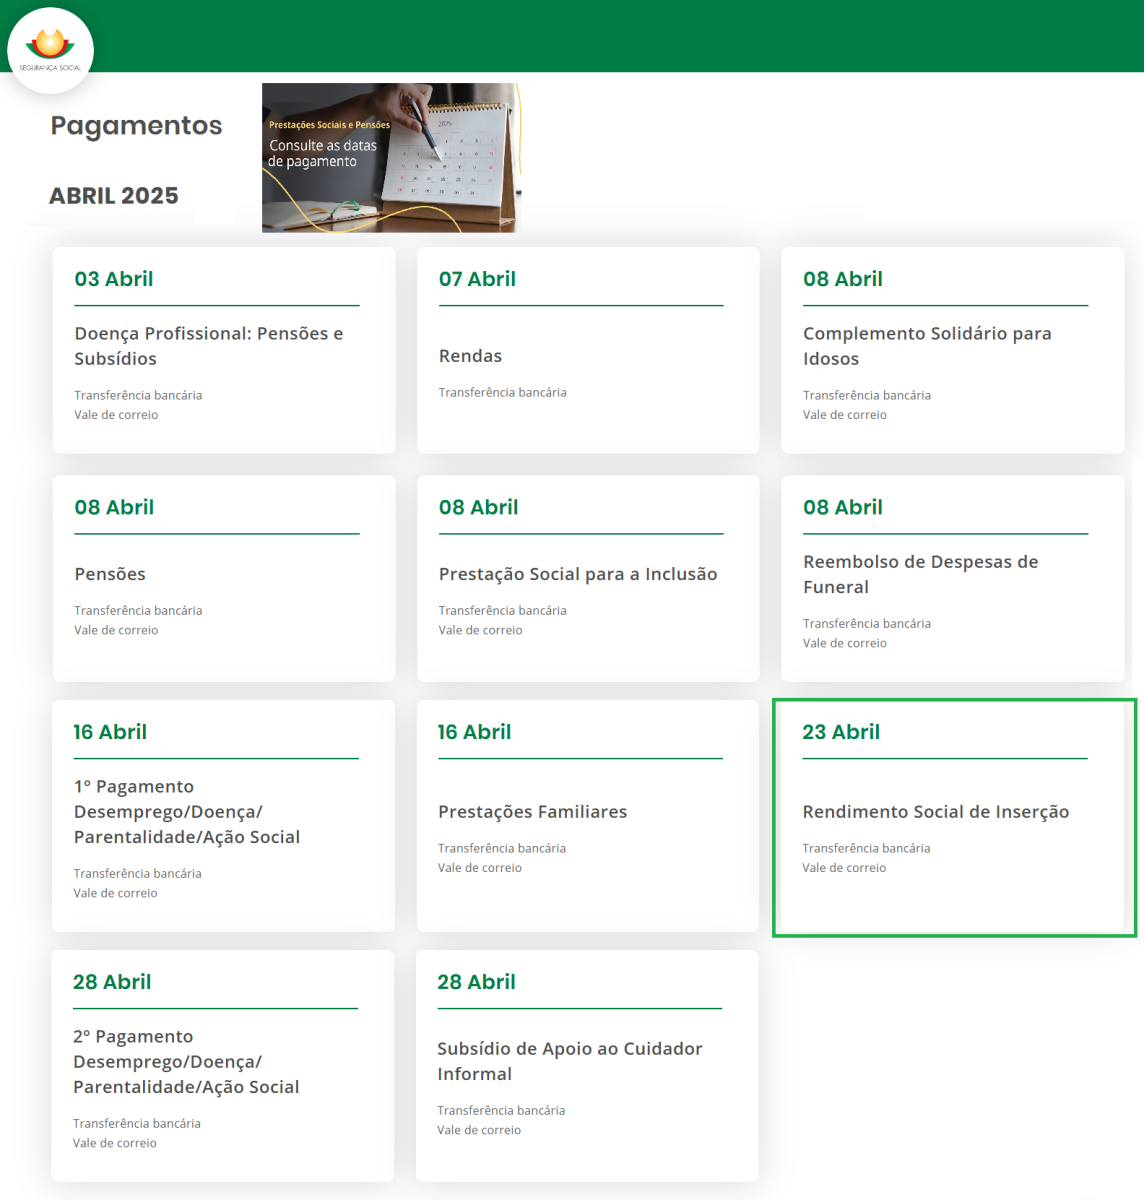Select the 2º Pagamento Desemprego/Doença title

[x=185, y=1062]
